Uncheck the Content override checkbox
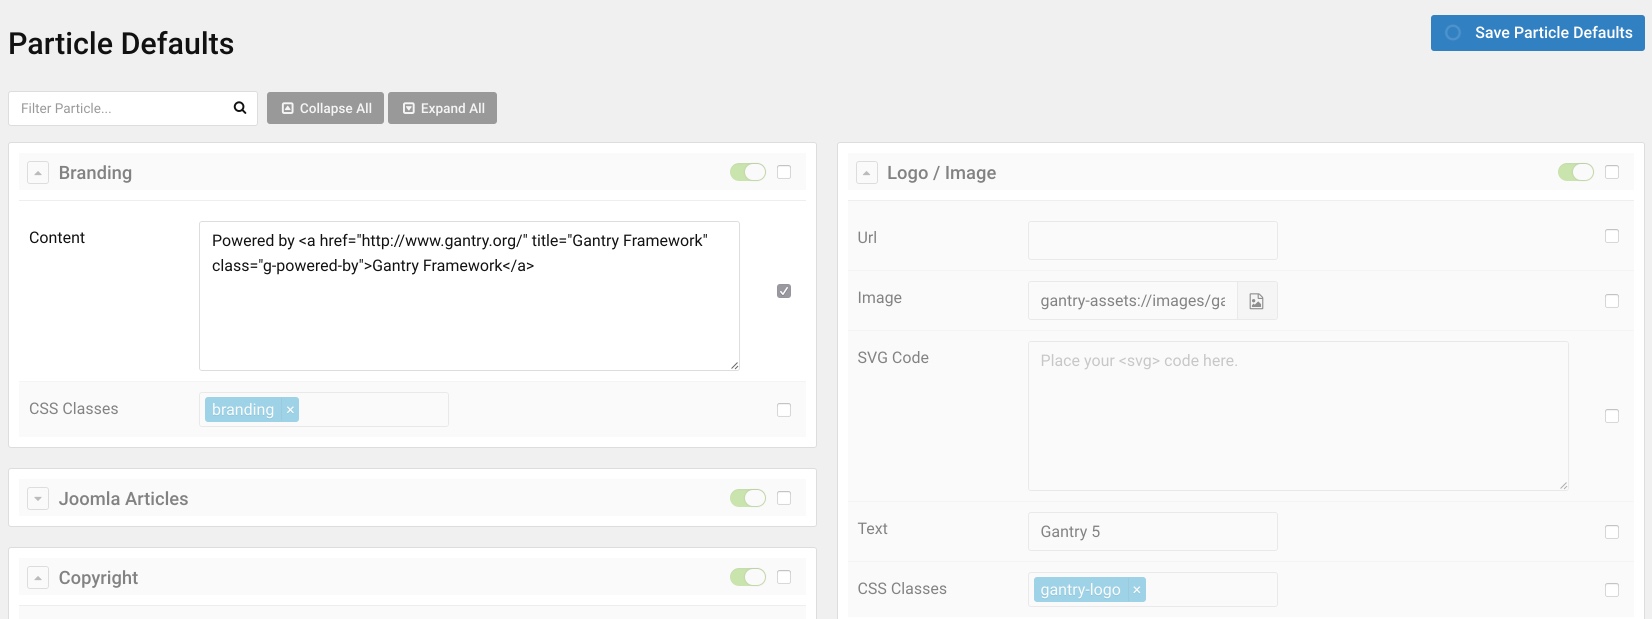Image resolution: width=1652 pixels, height=619 pixels. (x=784, y=291)
